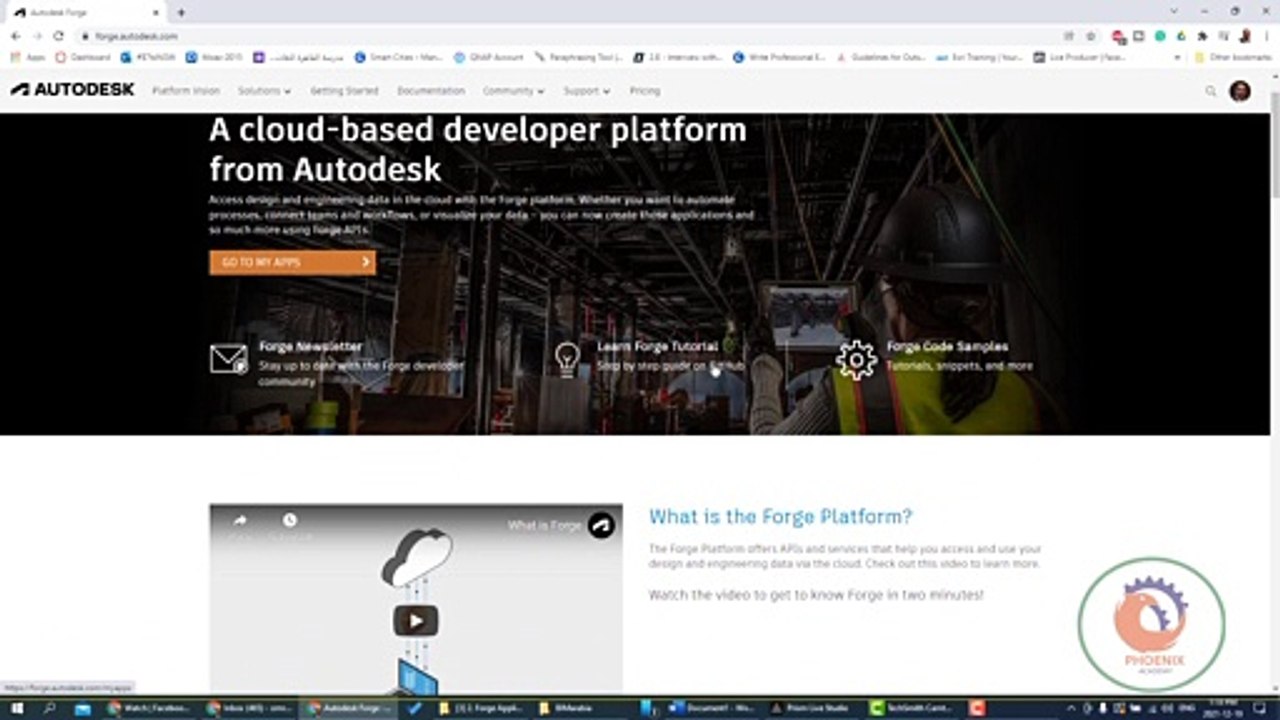Open Platform Vision in the site menu
Screen dimensions: 1280x720
186,91
